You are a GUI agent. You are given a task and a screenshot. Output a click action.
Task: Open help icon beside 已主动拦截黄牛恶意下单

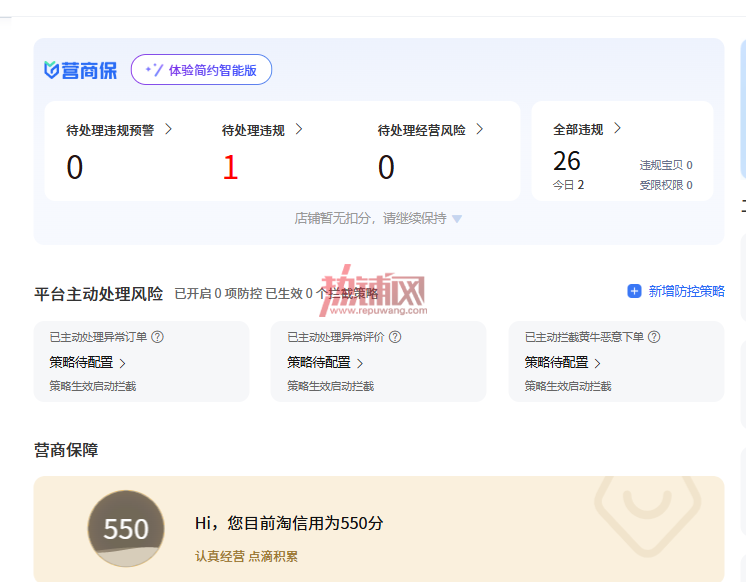(654, 337)
